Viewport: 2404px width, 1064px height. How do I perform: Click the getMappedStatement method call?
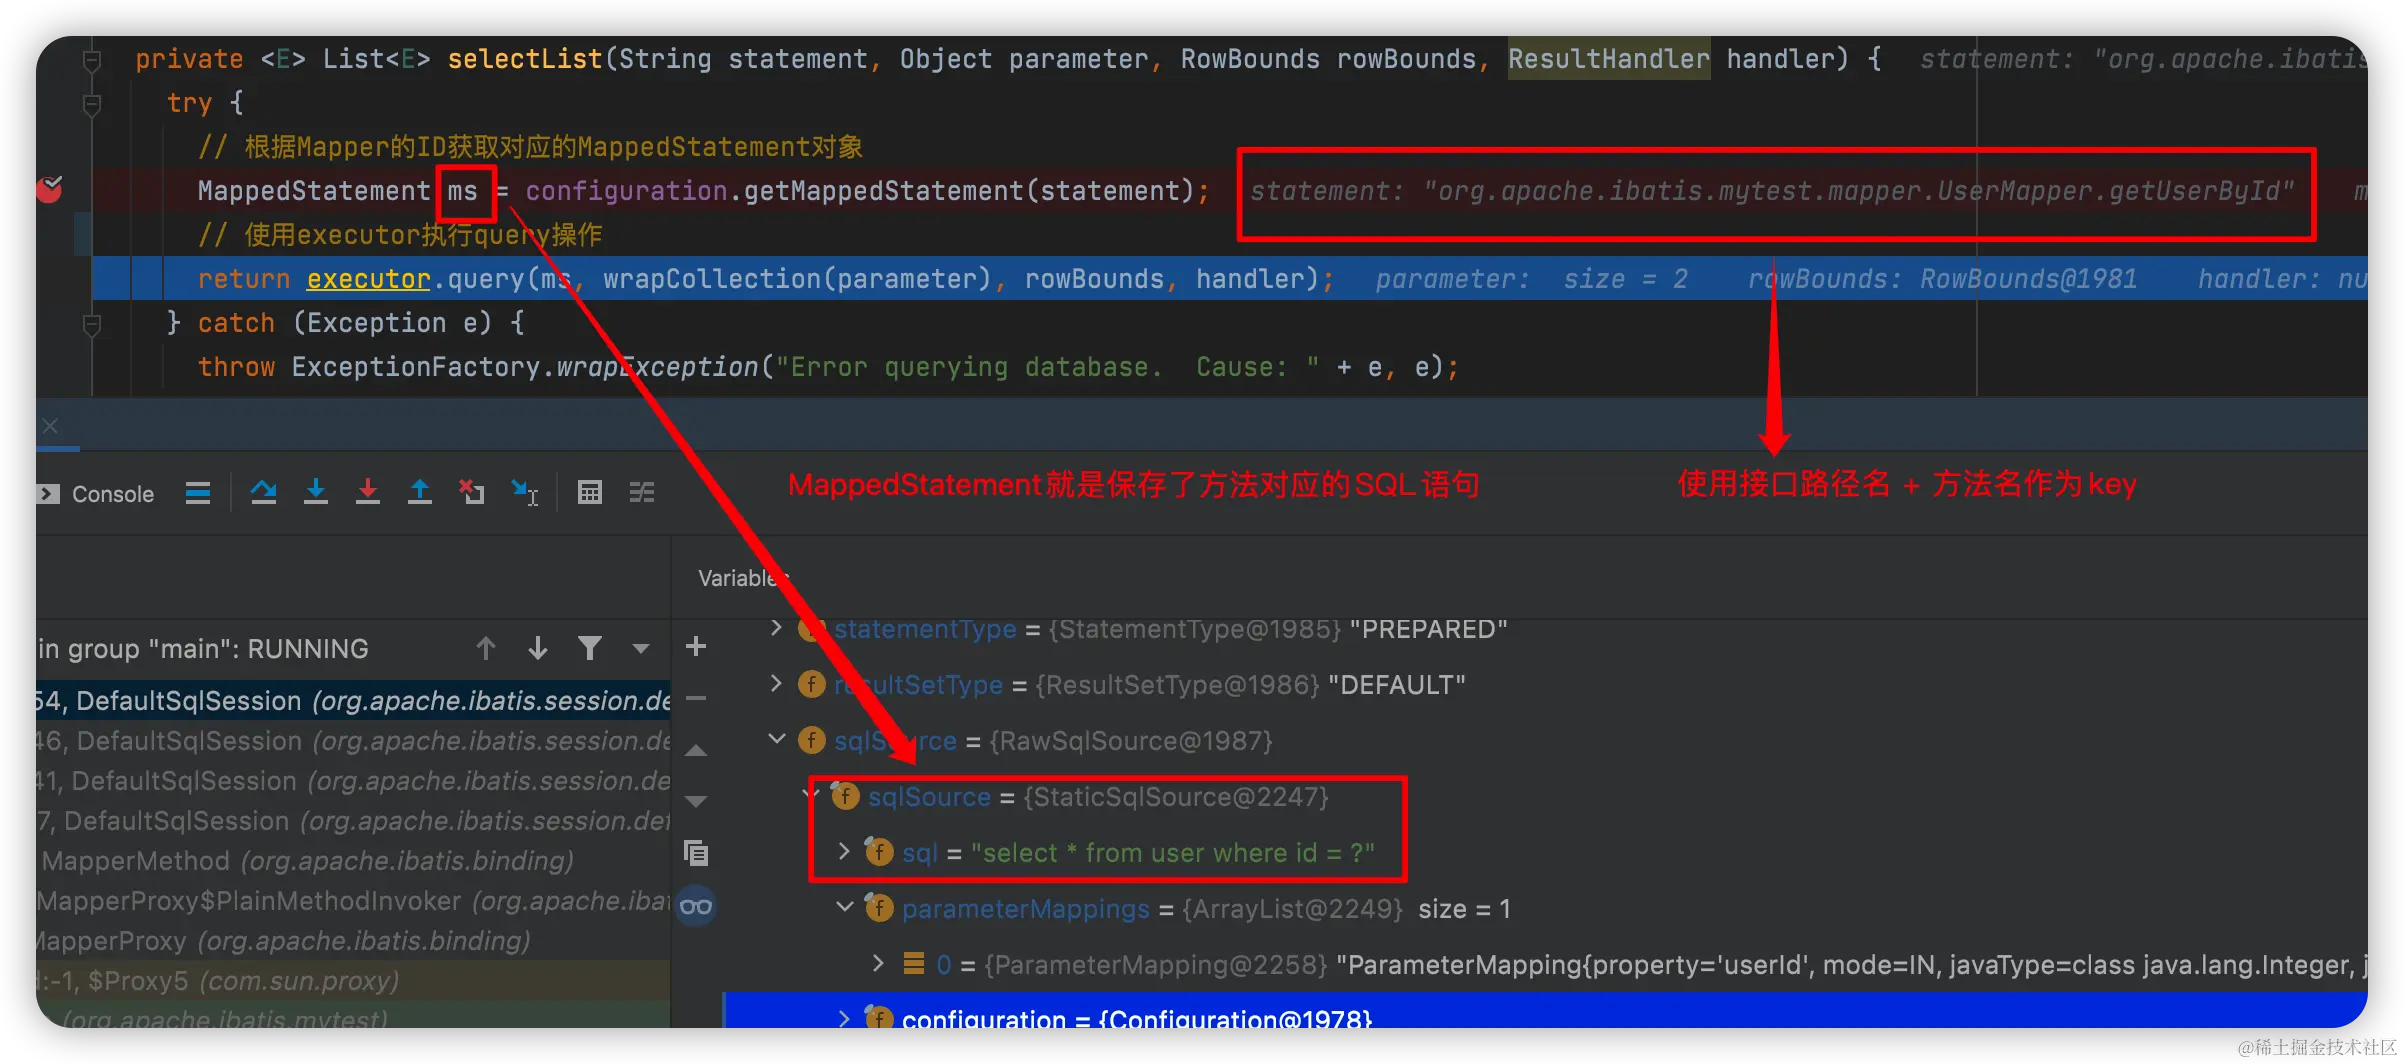884,191
